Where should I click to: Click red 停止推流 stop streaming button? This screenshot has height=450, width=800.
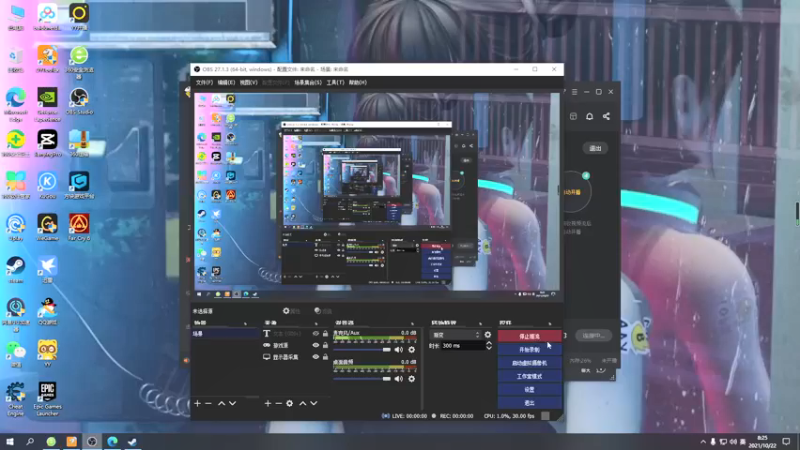tap(529, 336)
